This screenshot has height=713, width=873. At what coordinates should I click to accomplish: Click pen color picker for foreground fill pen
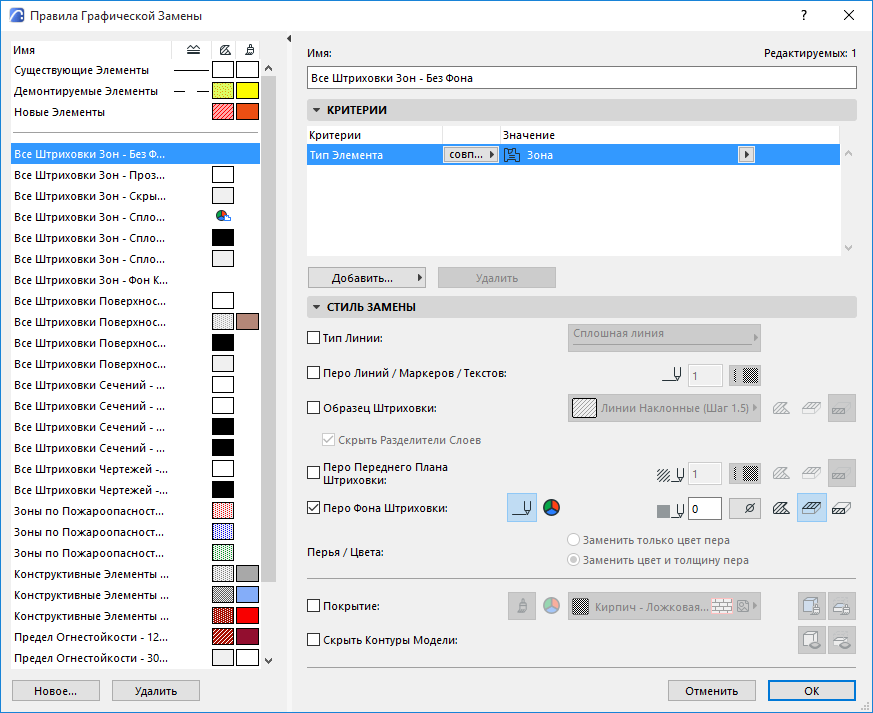[x=745, y=474]
